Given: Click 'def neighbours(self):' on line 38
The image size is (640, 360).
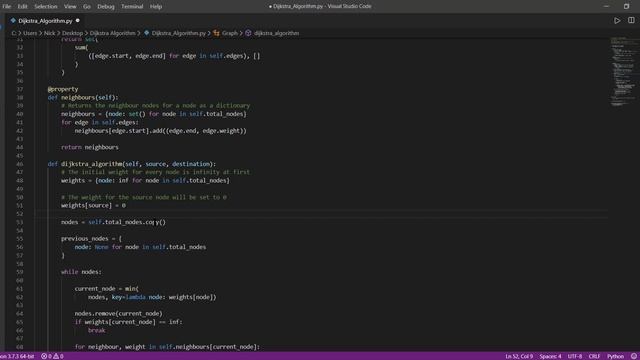Looking at the screenshot, I should coord(83,98).
